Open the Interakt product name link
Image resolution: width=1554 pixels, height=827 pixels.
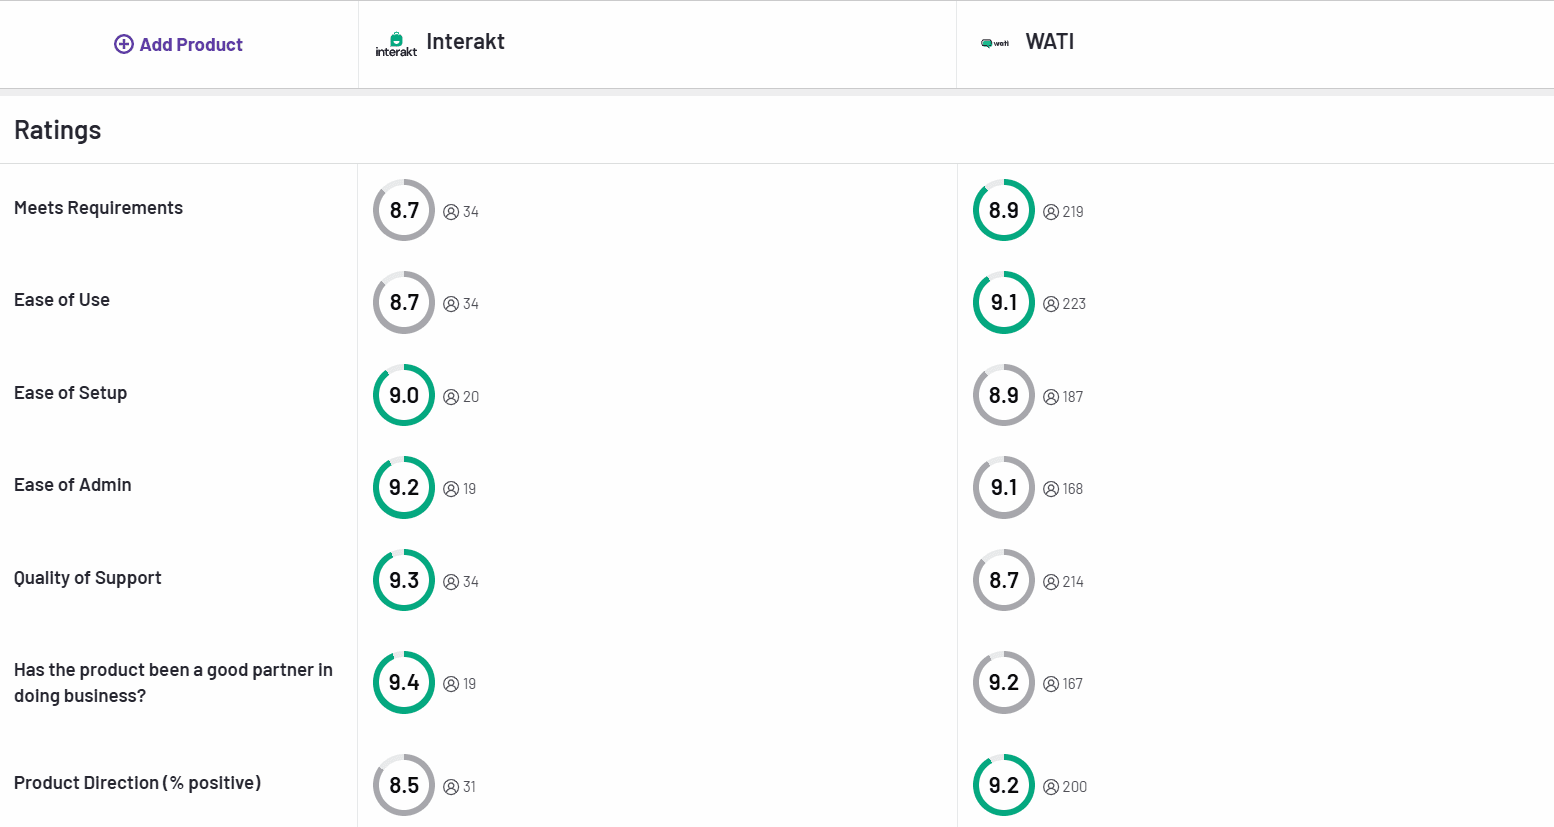[x=465, y=42]
